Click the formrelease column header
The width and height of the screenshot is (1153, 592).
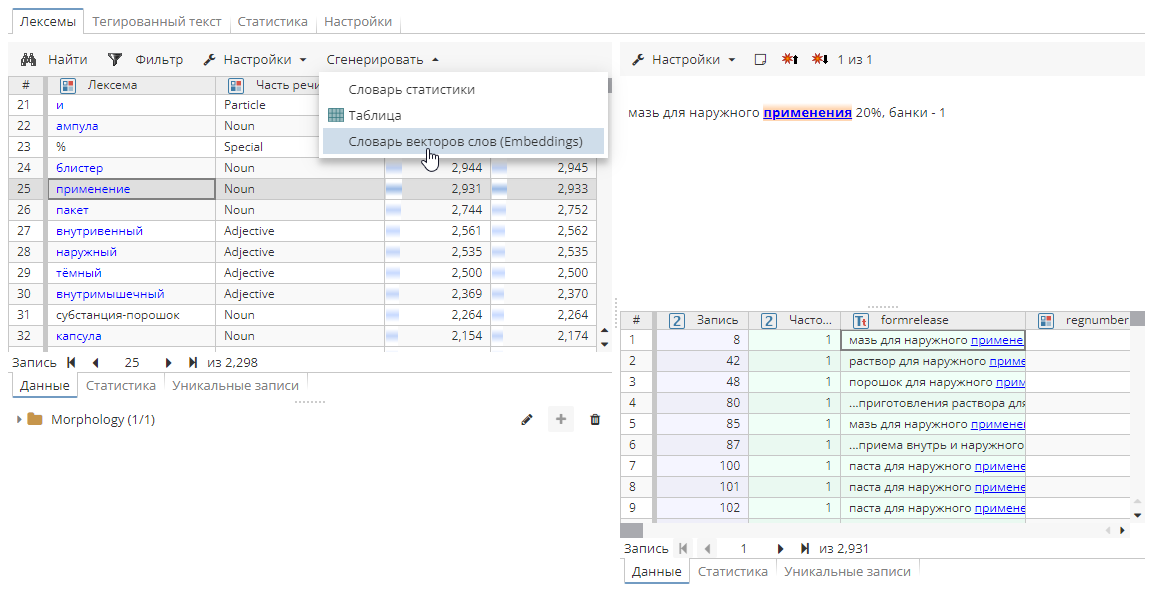933,321
